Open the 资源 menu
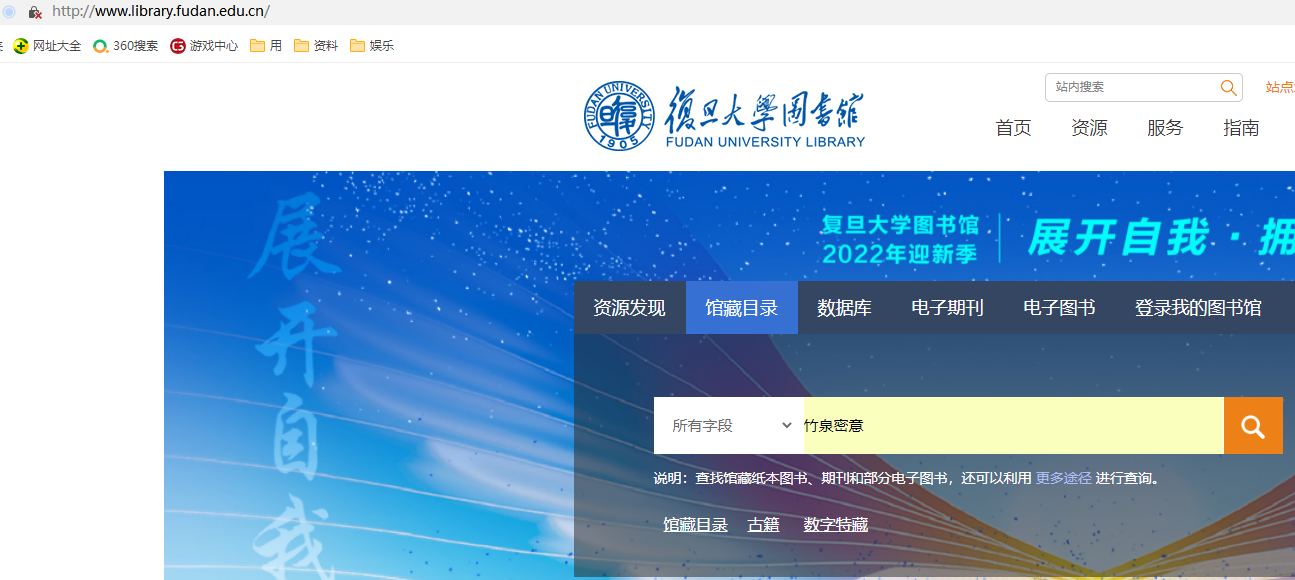This screenshot has width=1295, height=580. click(1088, 127)
